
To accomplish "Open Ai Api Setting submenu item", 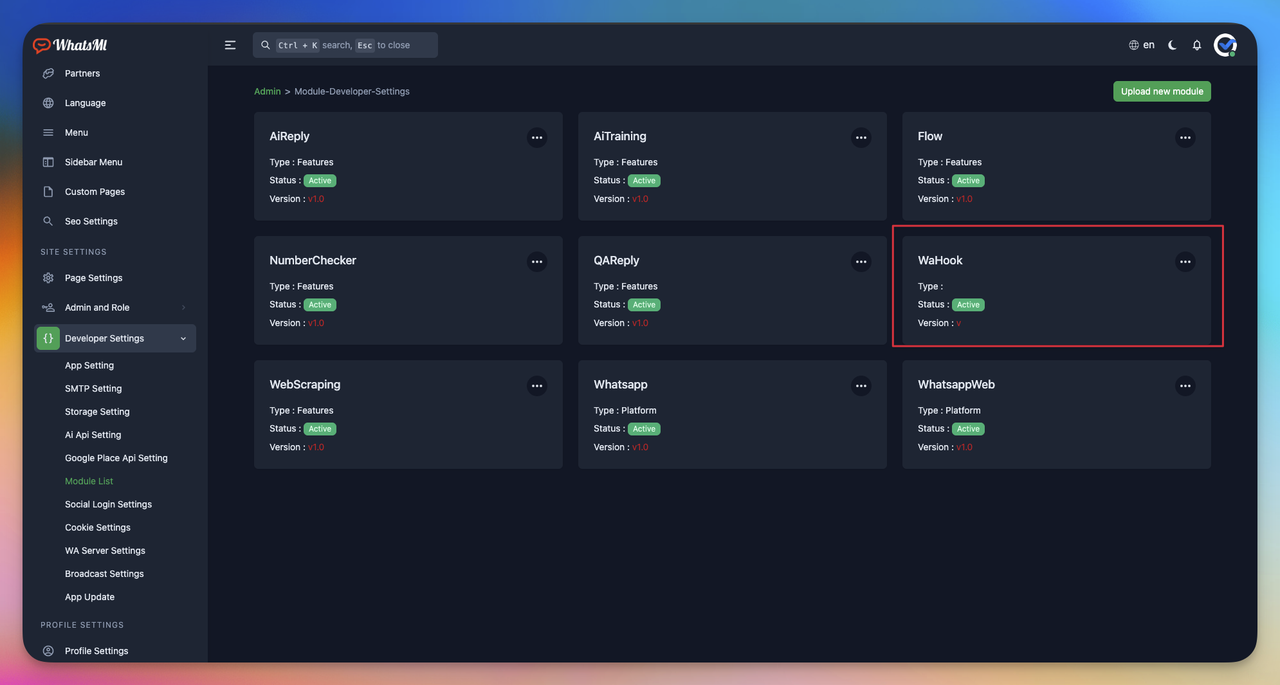I will coord(93,435).
